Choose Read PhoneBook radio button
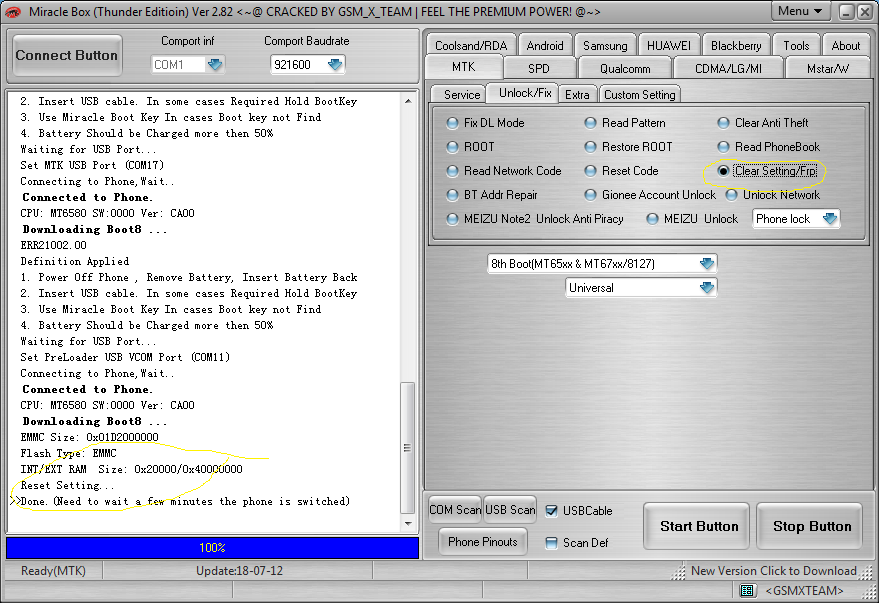 coord(724,147)
